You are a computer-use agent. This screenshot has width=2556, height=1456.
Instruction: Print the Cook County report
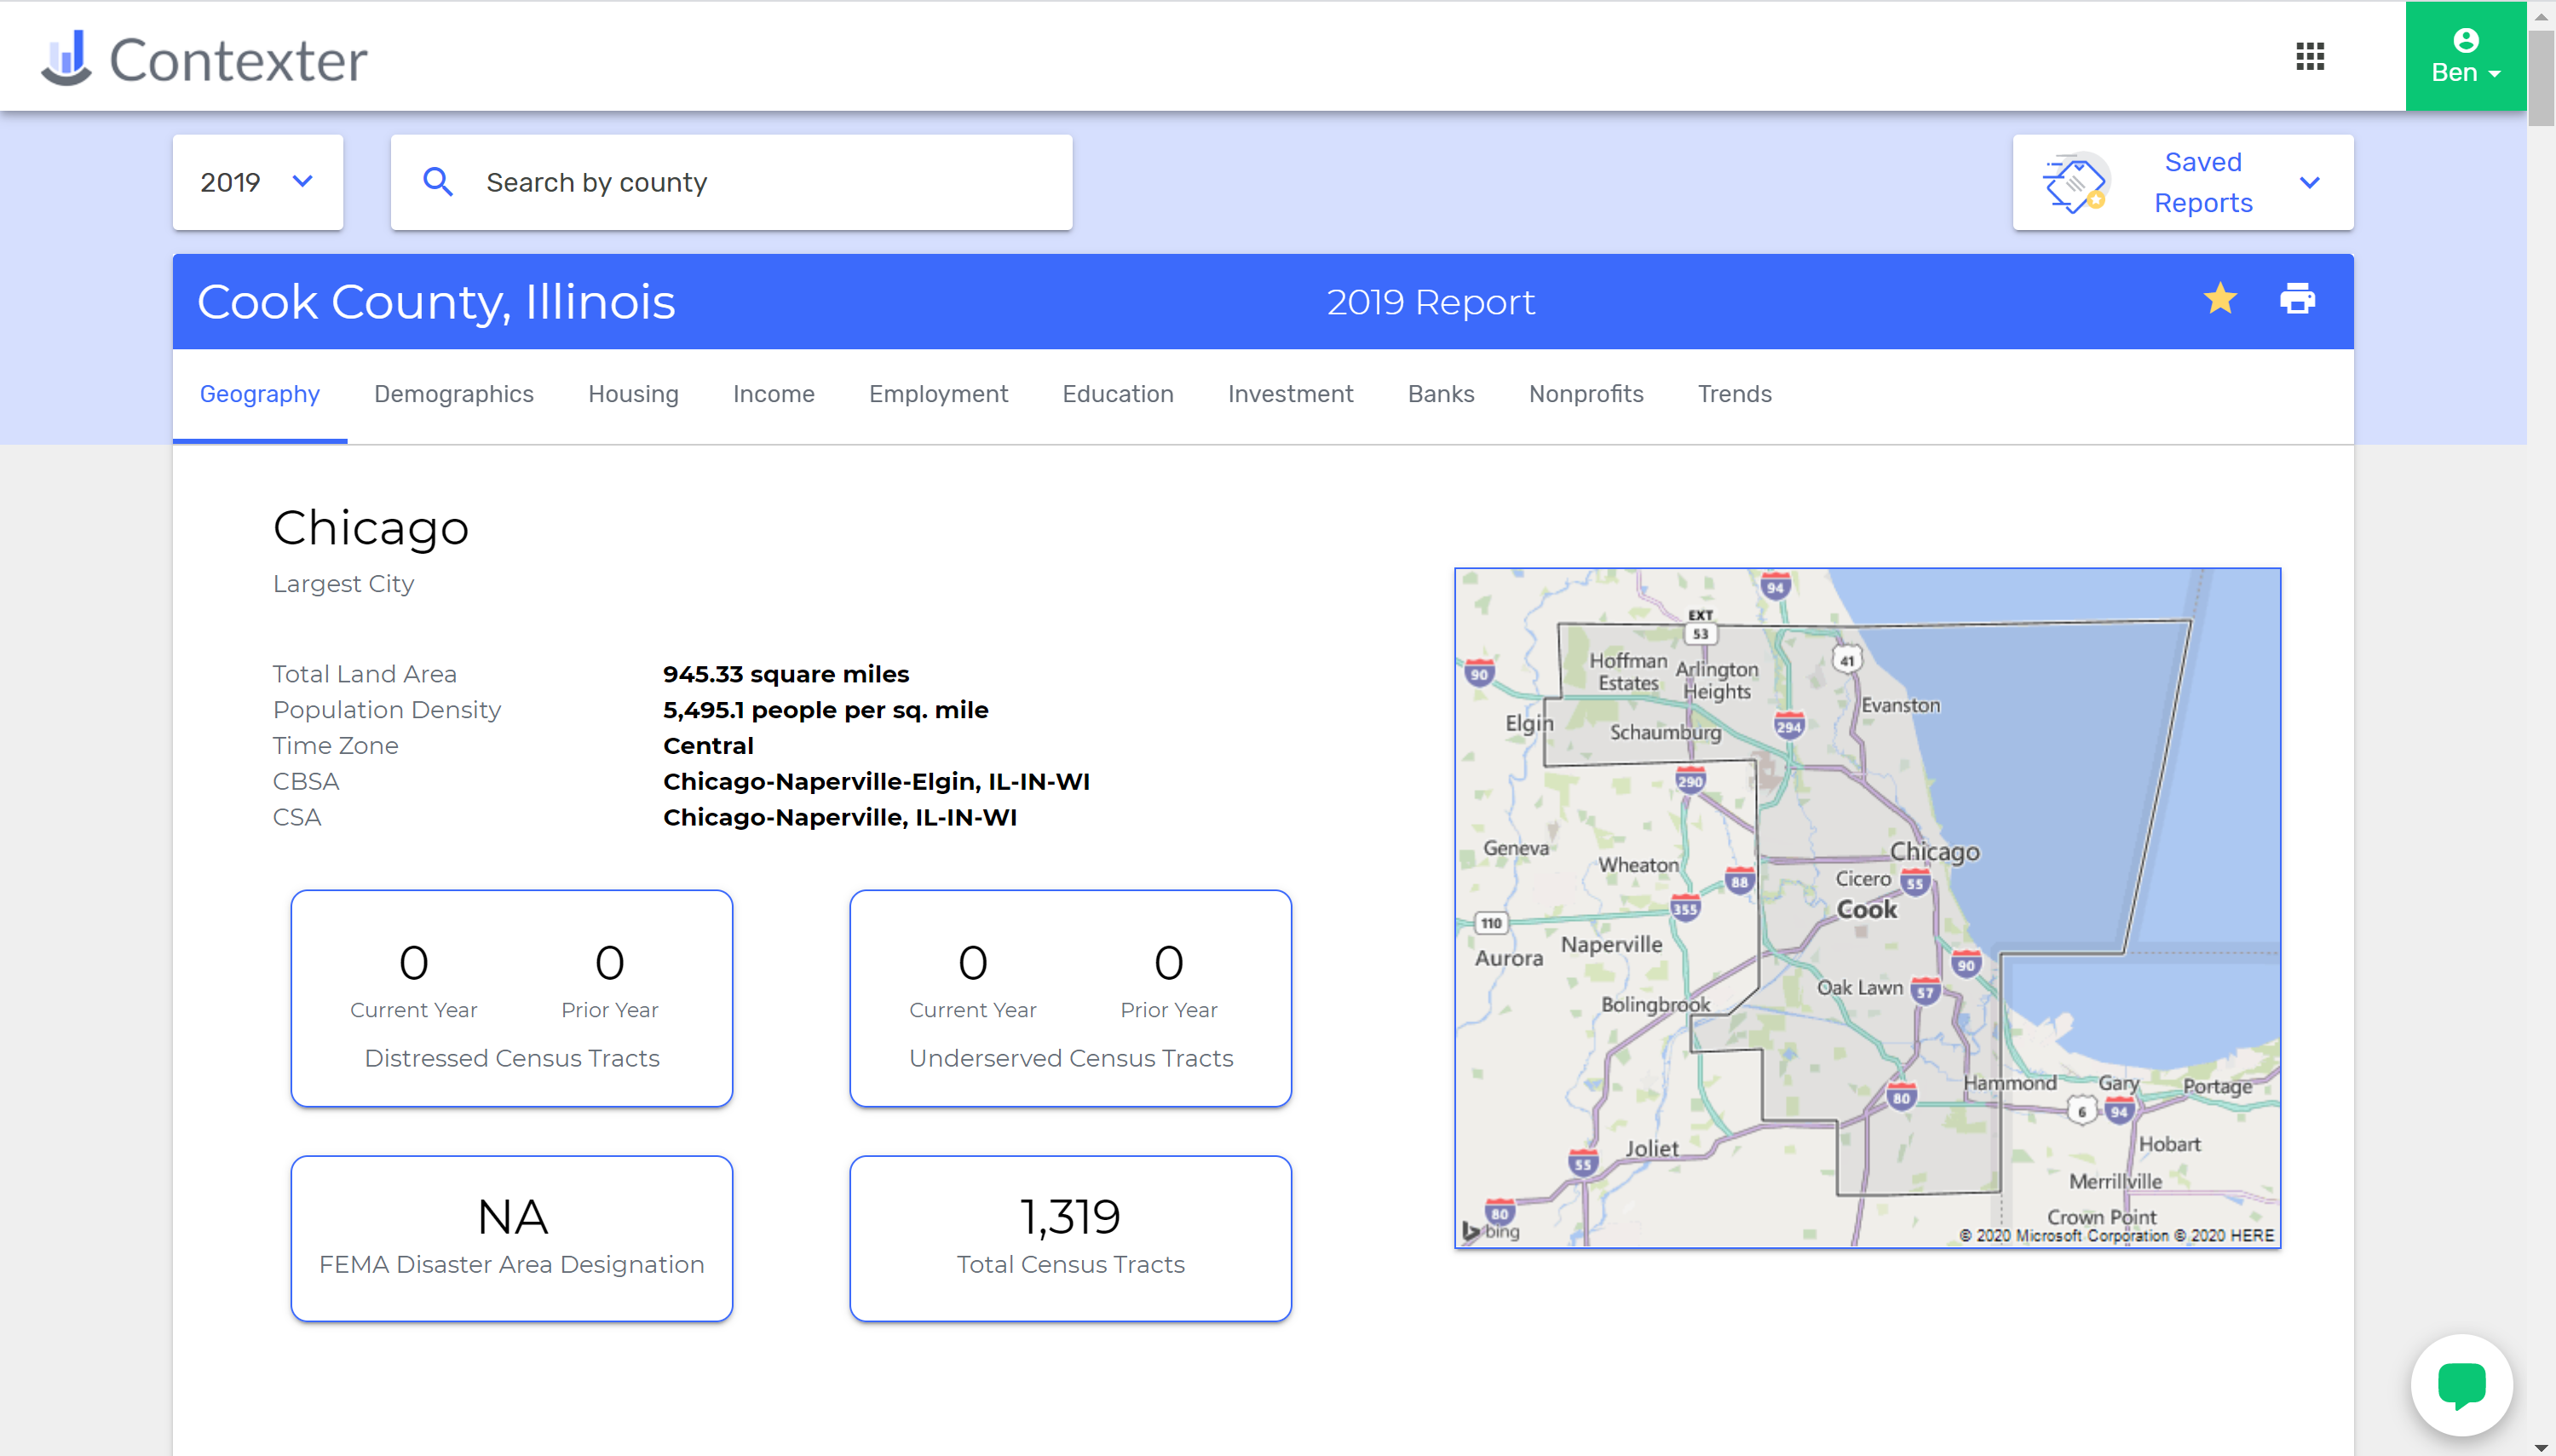2297,299
